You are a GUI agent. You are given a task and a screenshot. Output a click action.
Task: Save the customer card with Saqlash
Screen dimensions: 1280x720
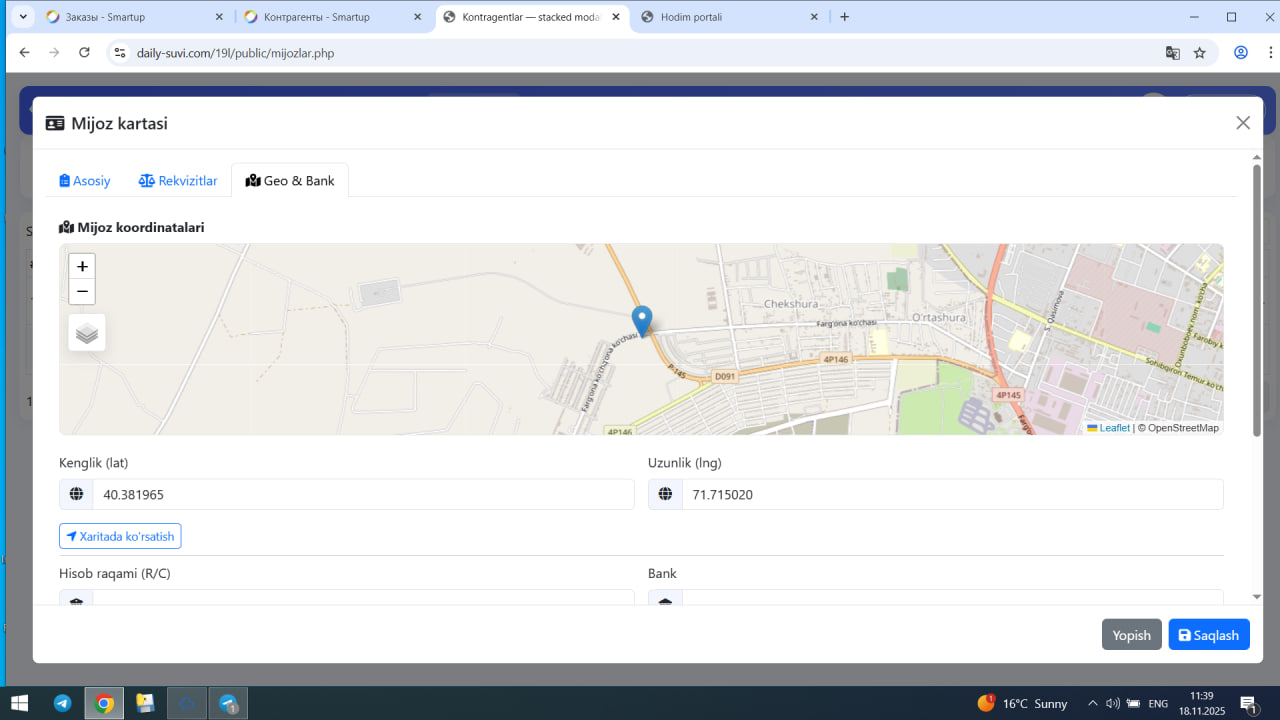[x=1209, y=635]
